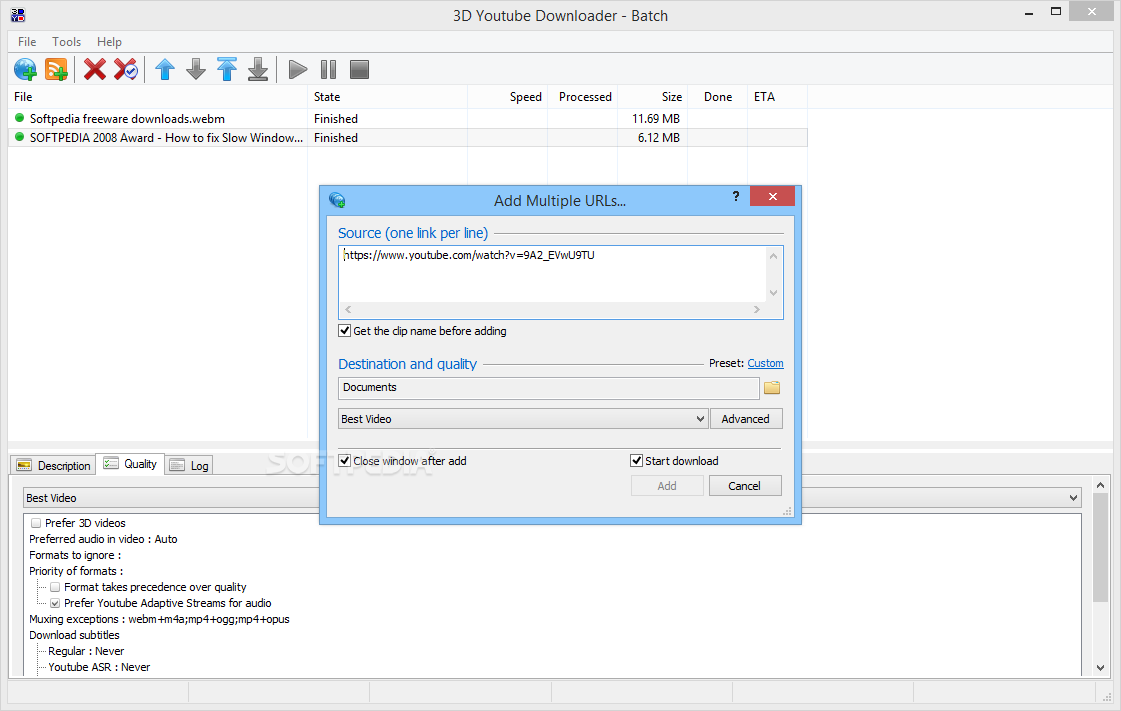Image resolution: width=1121 pixels, height=711 pixels.
Task: Click the Move to Top arrow icon
Action: click(227, 69)
